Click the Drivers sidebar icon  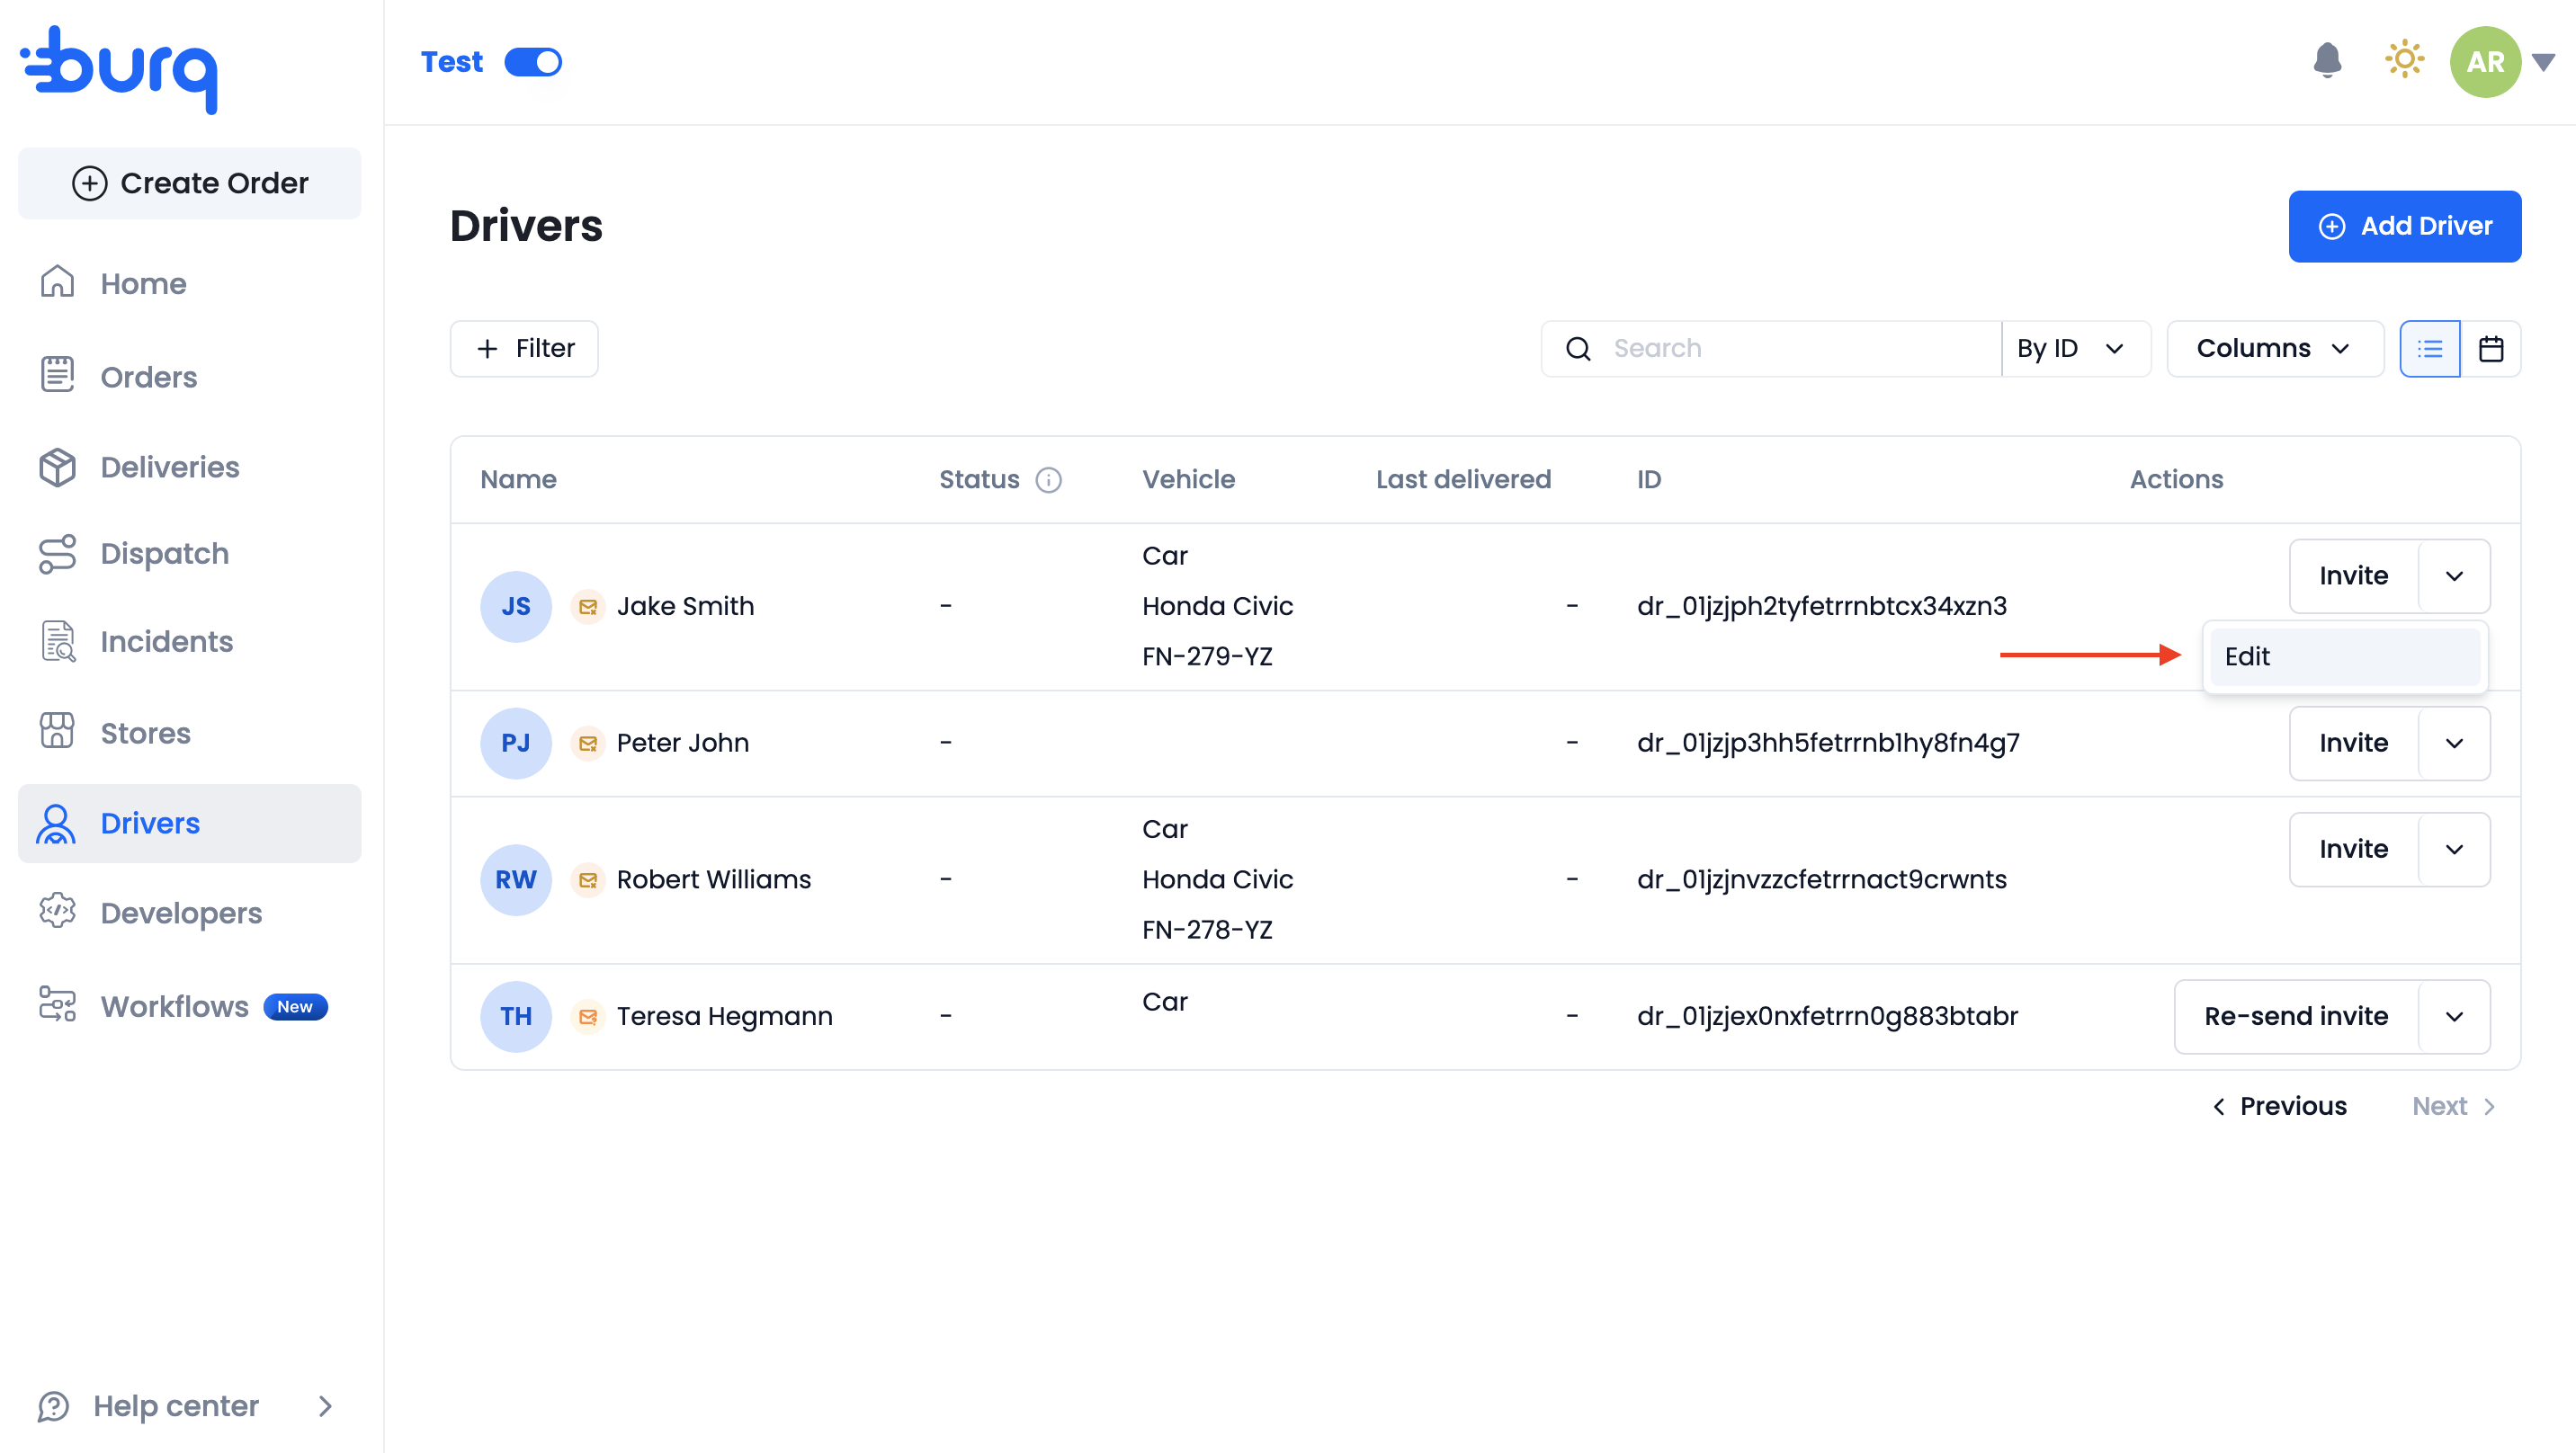point(57,824)
